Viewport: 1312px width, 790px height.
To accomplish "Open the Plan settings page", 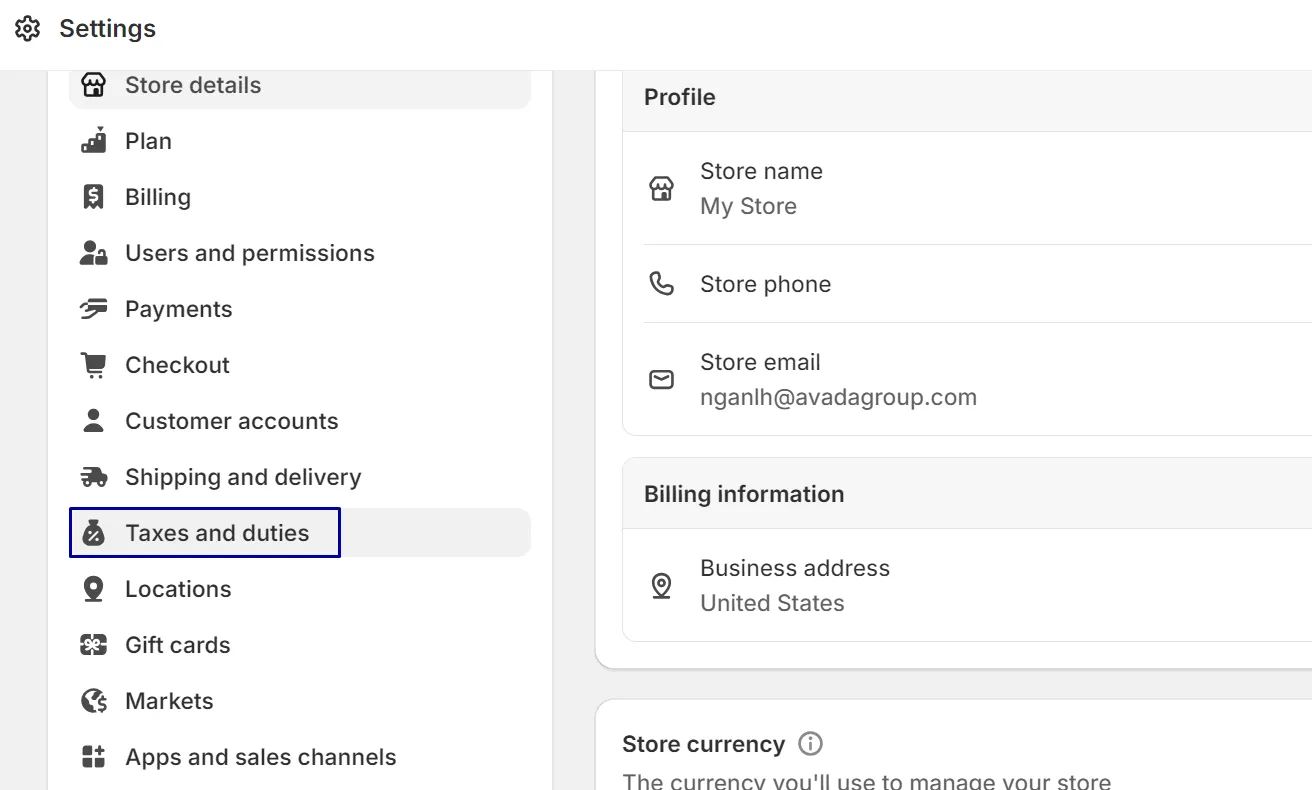I will click(x=300, y=141).
